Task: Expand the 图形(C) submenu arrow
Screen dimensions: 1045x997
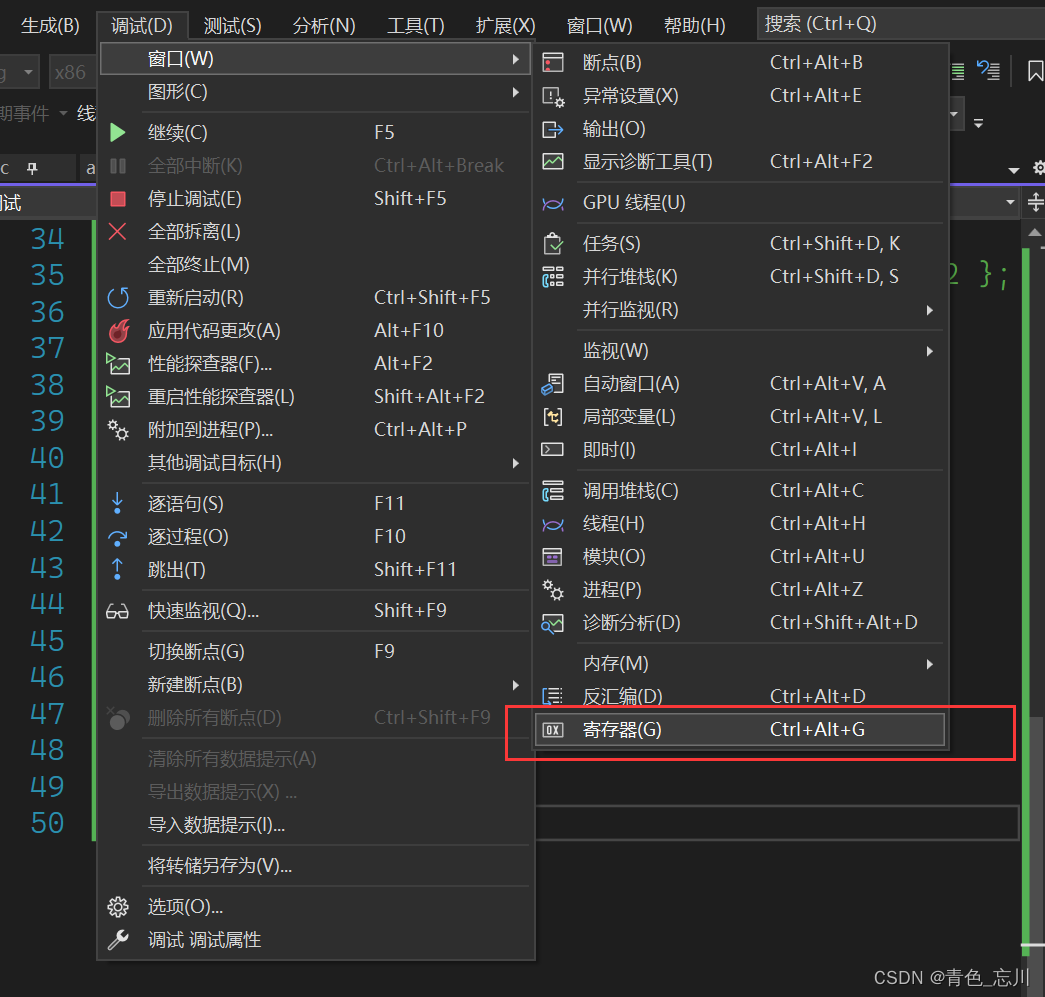Action: (x=516, y=92)
